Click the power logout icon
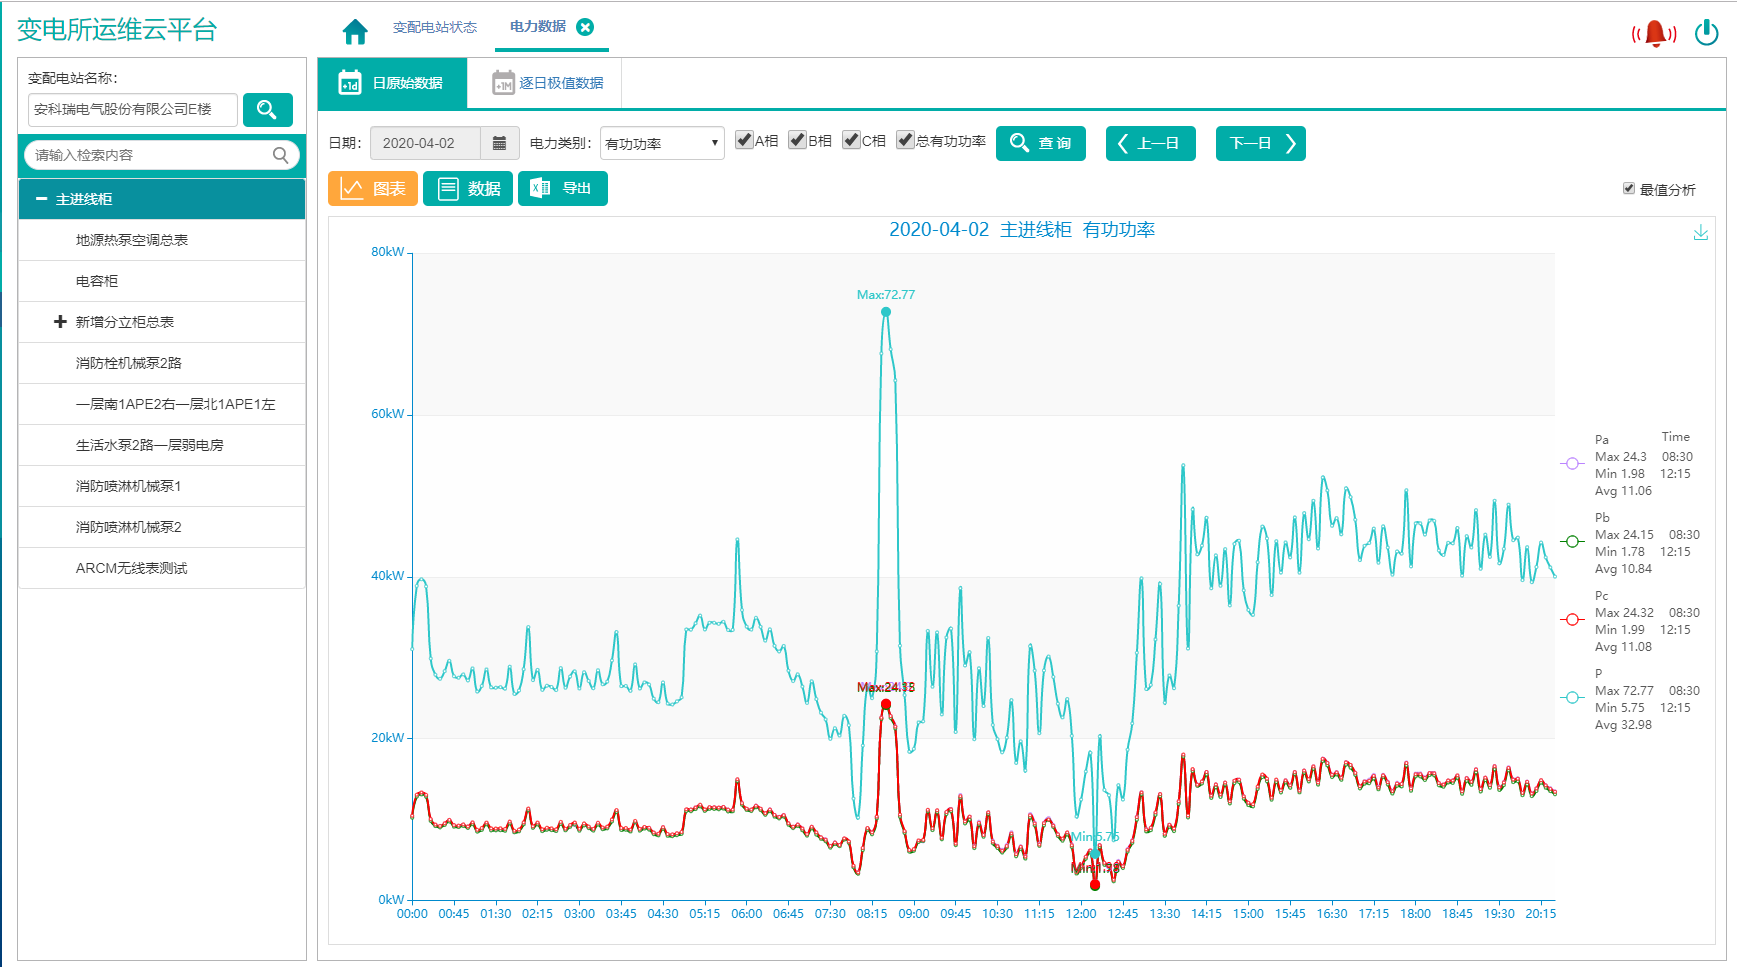Screen dimensions: 1737x967 (x=1706, y=33)
